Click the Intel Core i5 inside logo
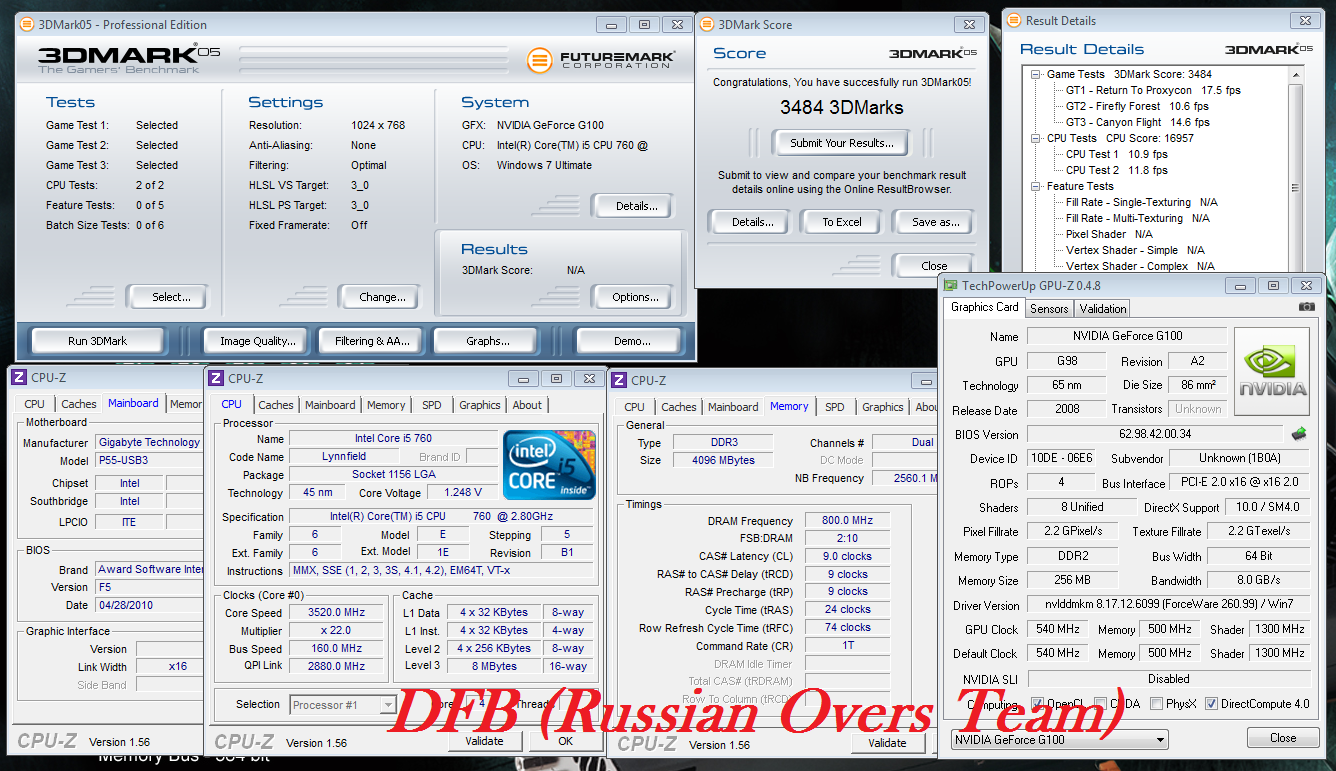This screenshot has width=1336, height=771. (550, 465)
